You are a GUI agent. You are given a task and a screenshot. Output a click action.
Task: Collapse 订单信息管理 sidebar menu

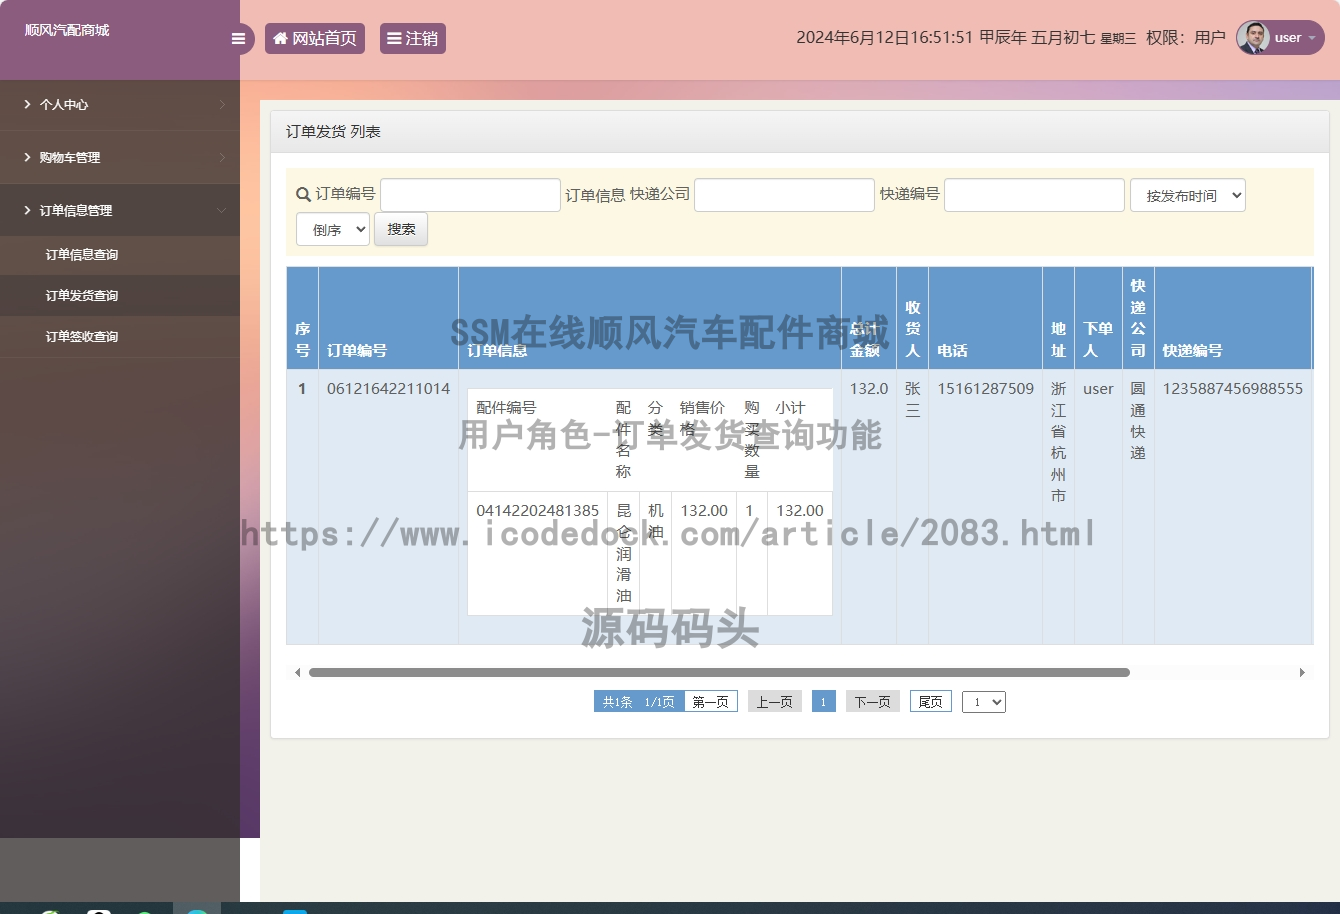(x=120, y=210)
